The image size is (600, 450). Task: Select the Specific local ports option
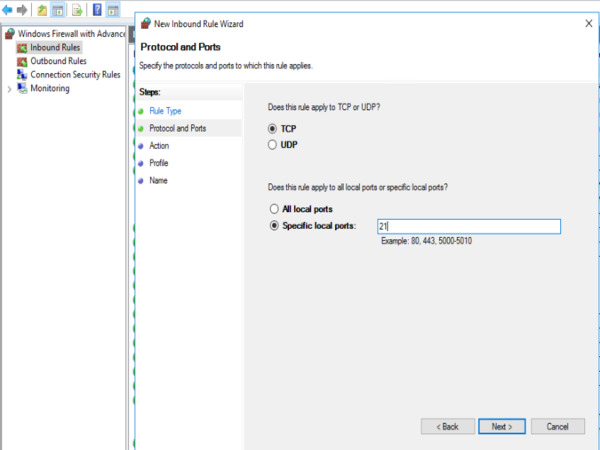click(x=273, y=226)
